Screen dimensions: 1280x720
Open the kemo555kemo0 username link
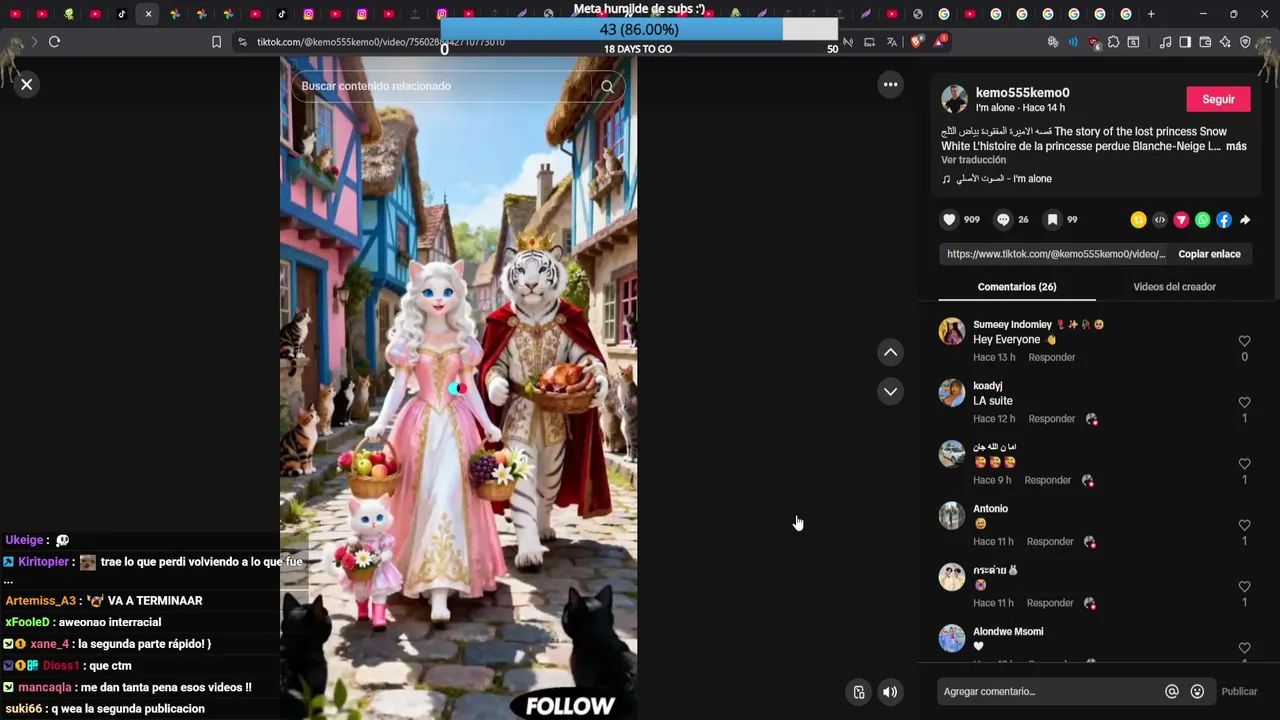coord(1022,92)
